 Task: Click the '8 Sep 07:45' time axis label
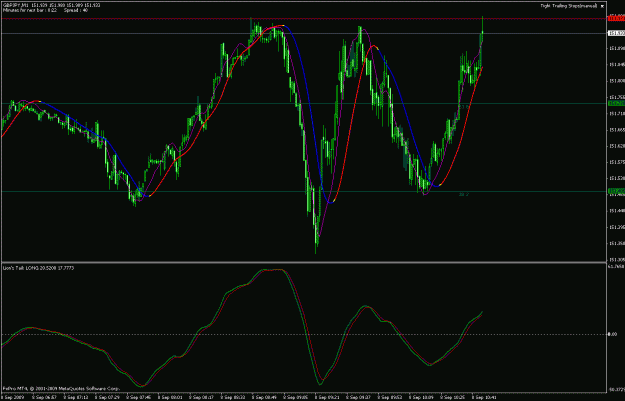[x=140, y=397]
